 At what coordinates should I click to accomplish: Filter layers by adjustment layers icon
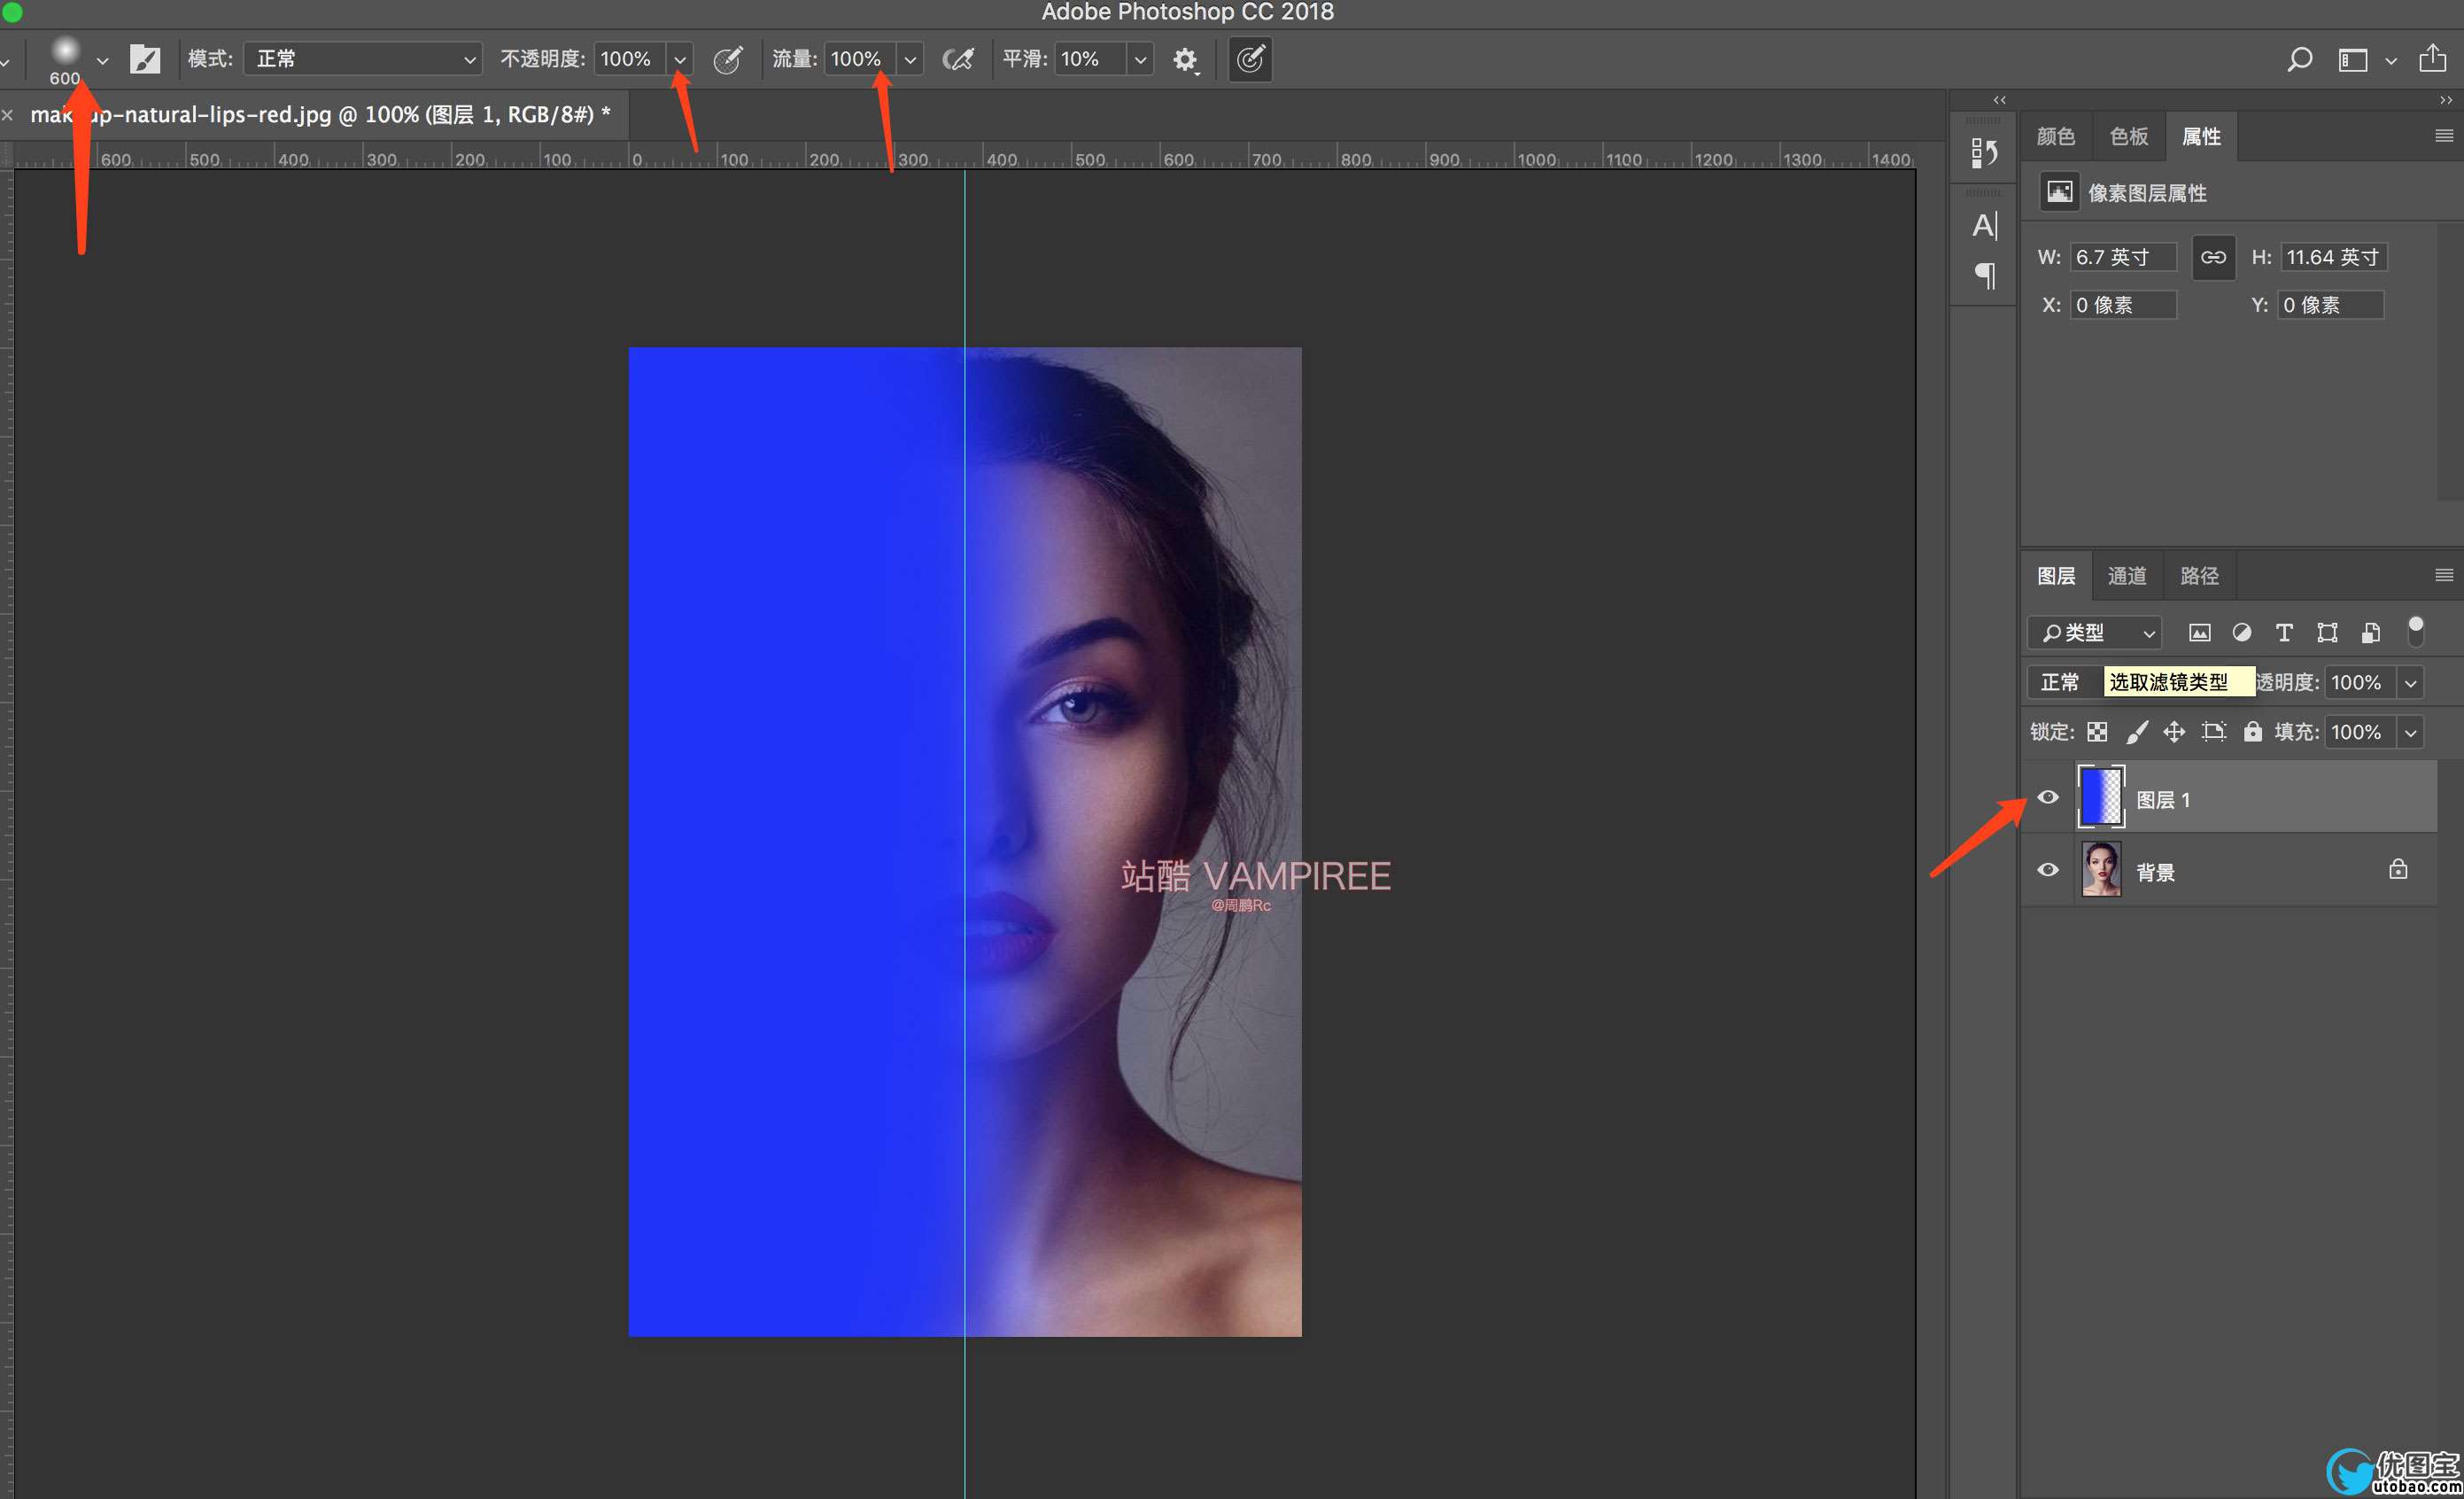pos(2242,633)
